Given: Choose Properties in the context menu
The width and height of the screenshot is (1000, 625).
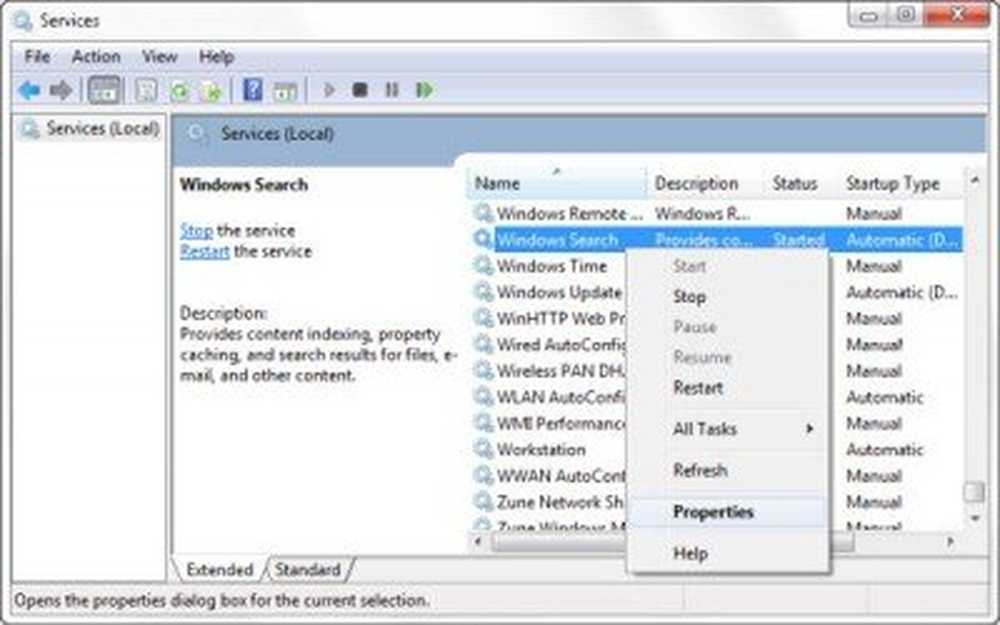Looking at the screenshot, I should pos(728,512).
